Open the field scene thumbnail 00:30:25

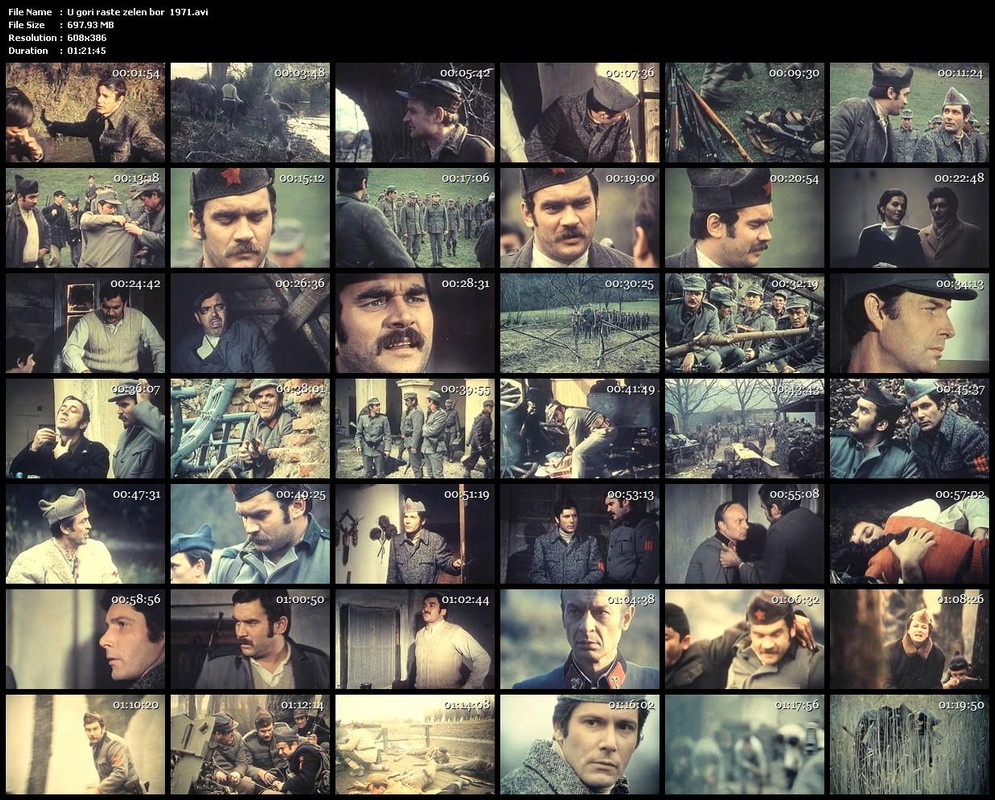point(579,323)
